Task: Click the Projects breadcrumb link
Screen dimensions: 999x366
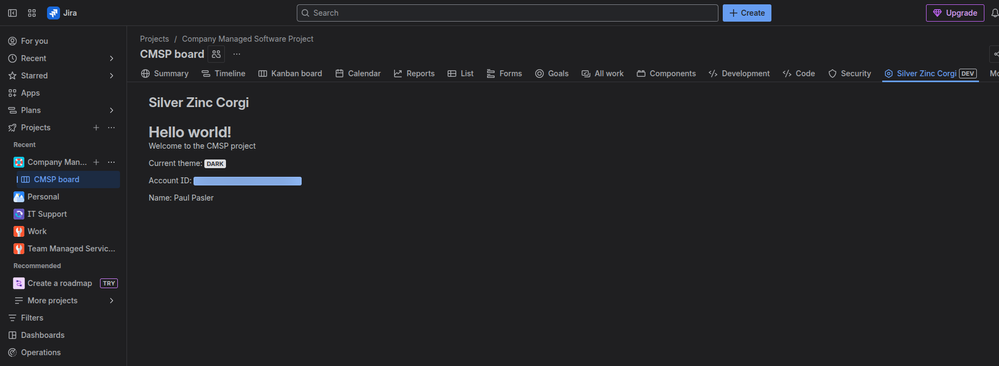Action: [154, 39]
